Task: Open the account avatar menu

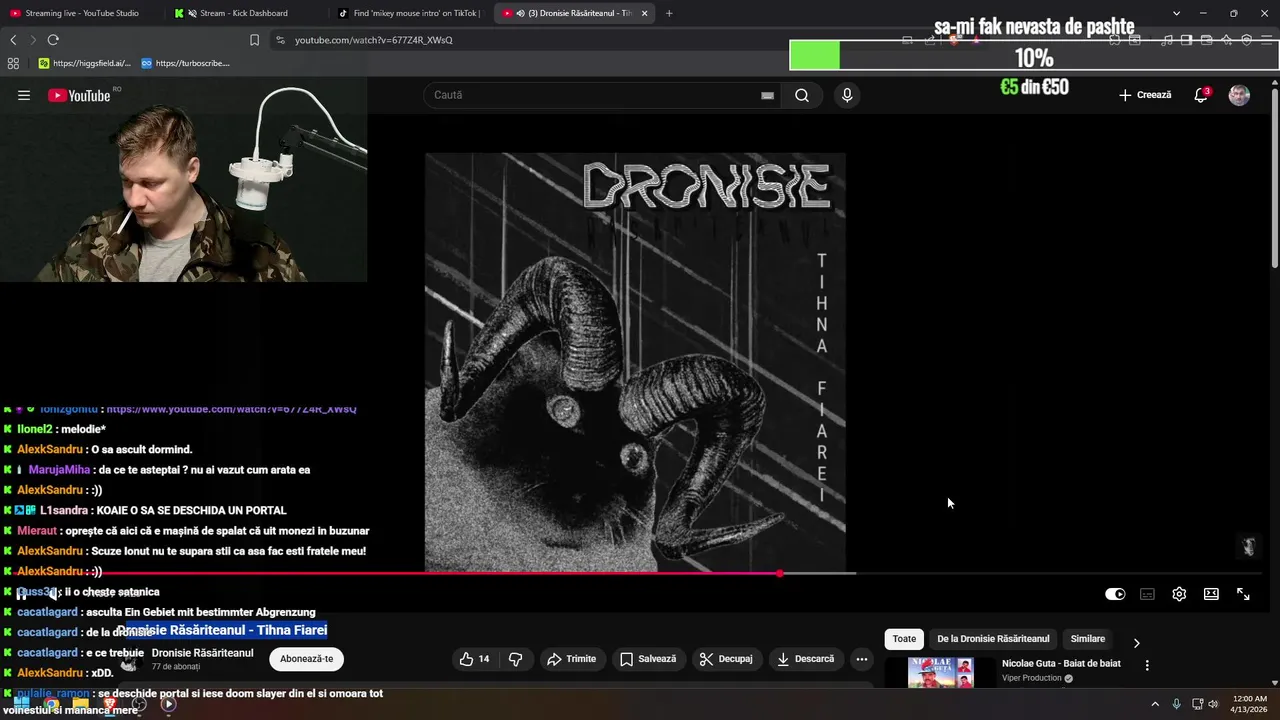Action: pos(1239,95)
